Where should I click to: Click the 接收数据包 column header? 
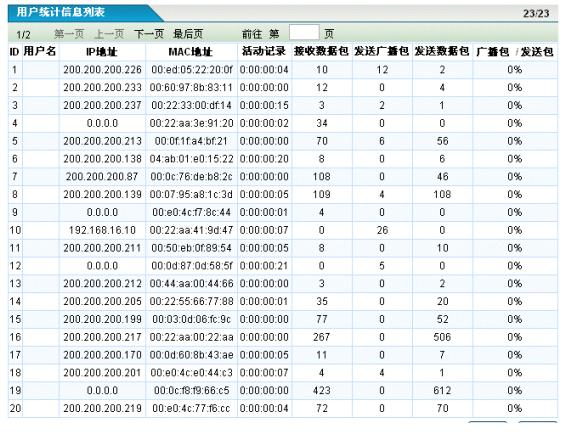click(321, 51)
